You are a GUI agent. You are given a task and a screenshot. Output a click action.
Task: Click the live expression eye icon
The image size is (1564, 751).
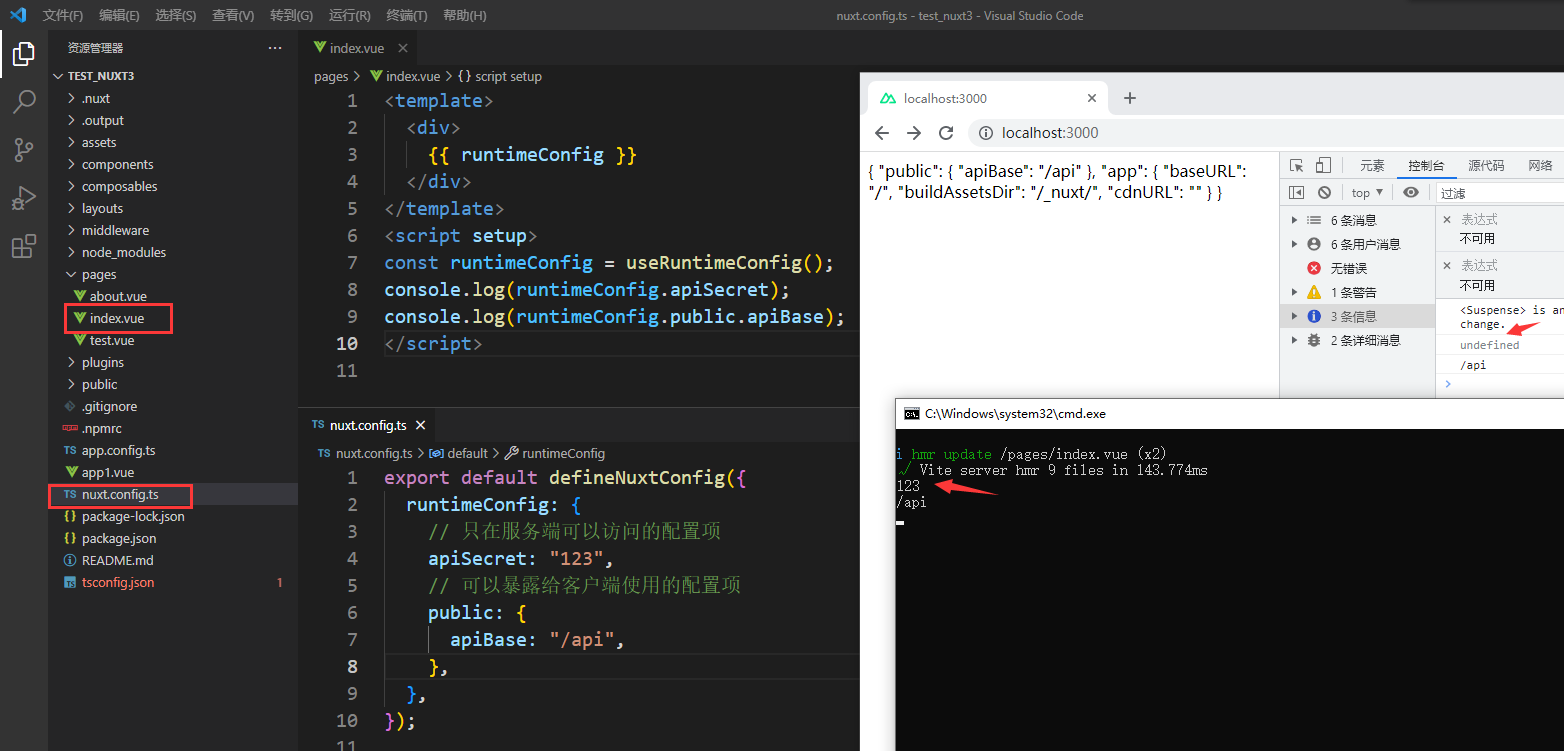[x=1411, y=192]
